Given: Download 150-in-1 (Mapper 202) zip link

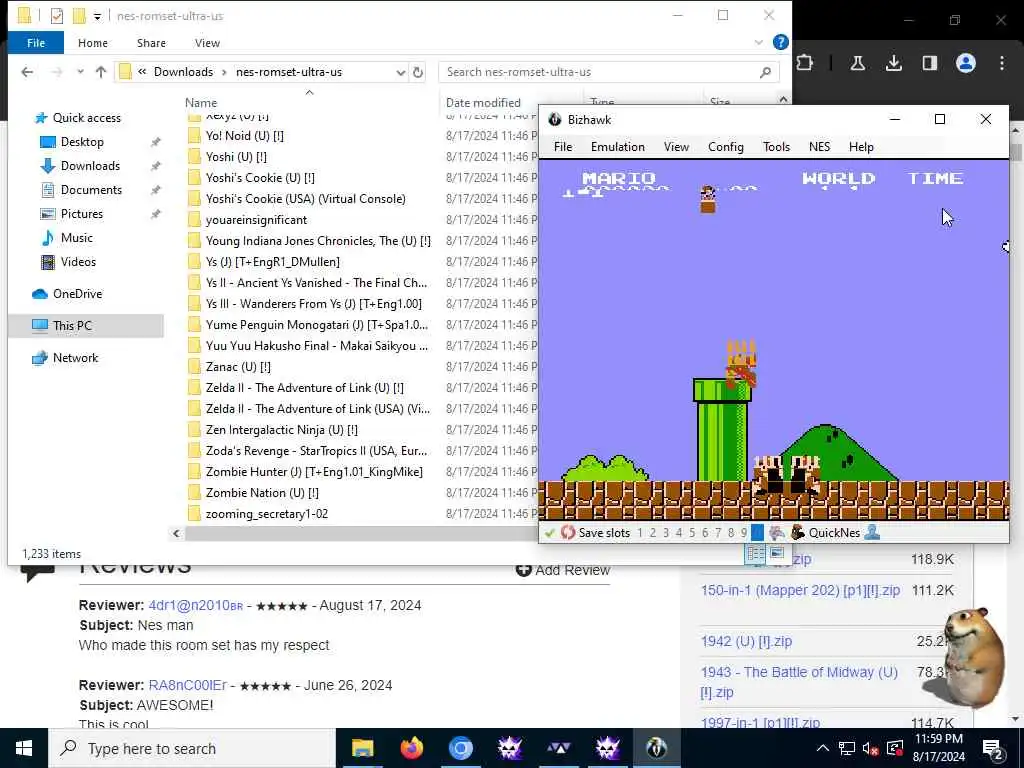Looking at the screenshot, I should (x=800, y=590).
